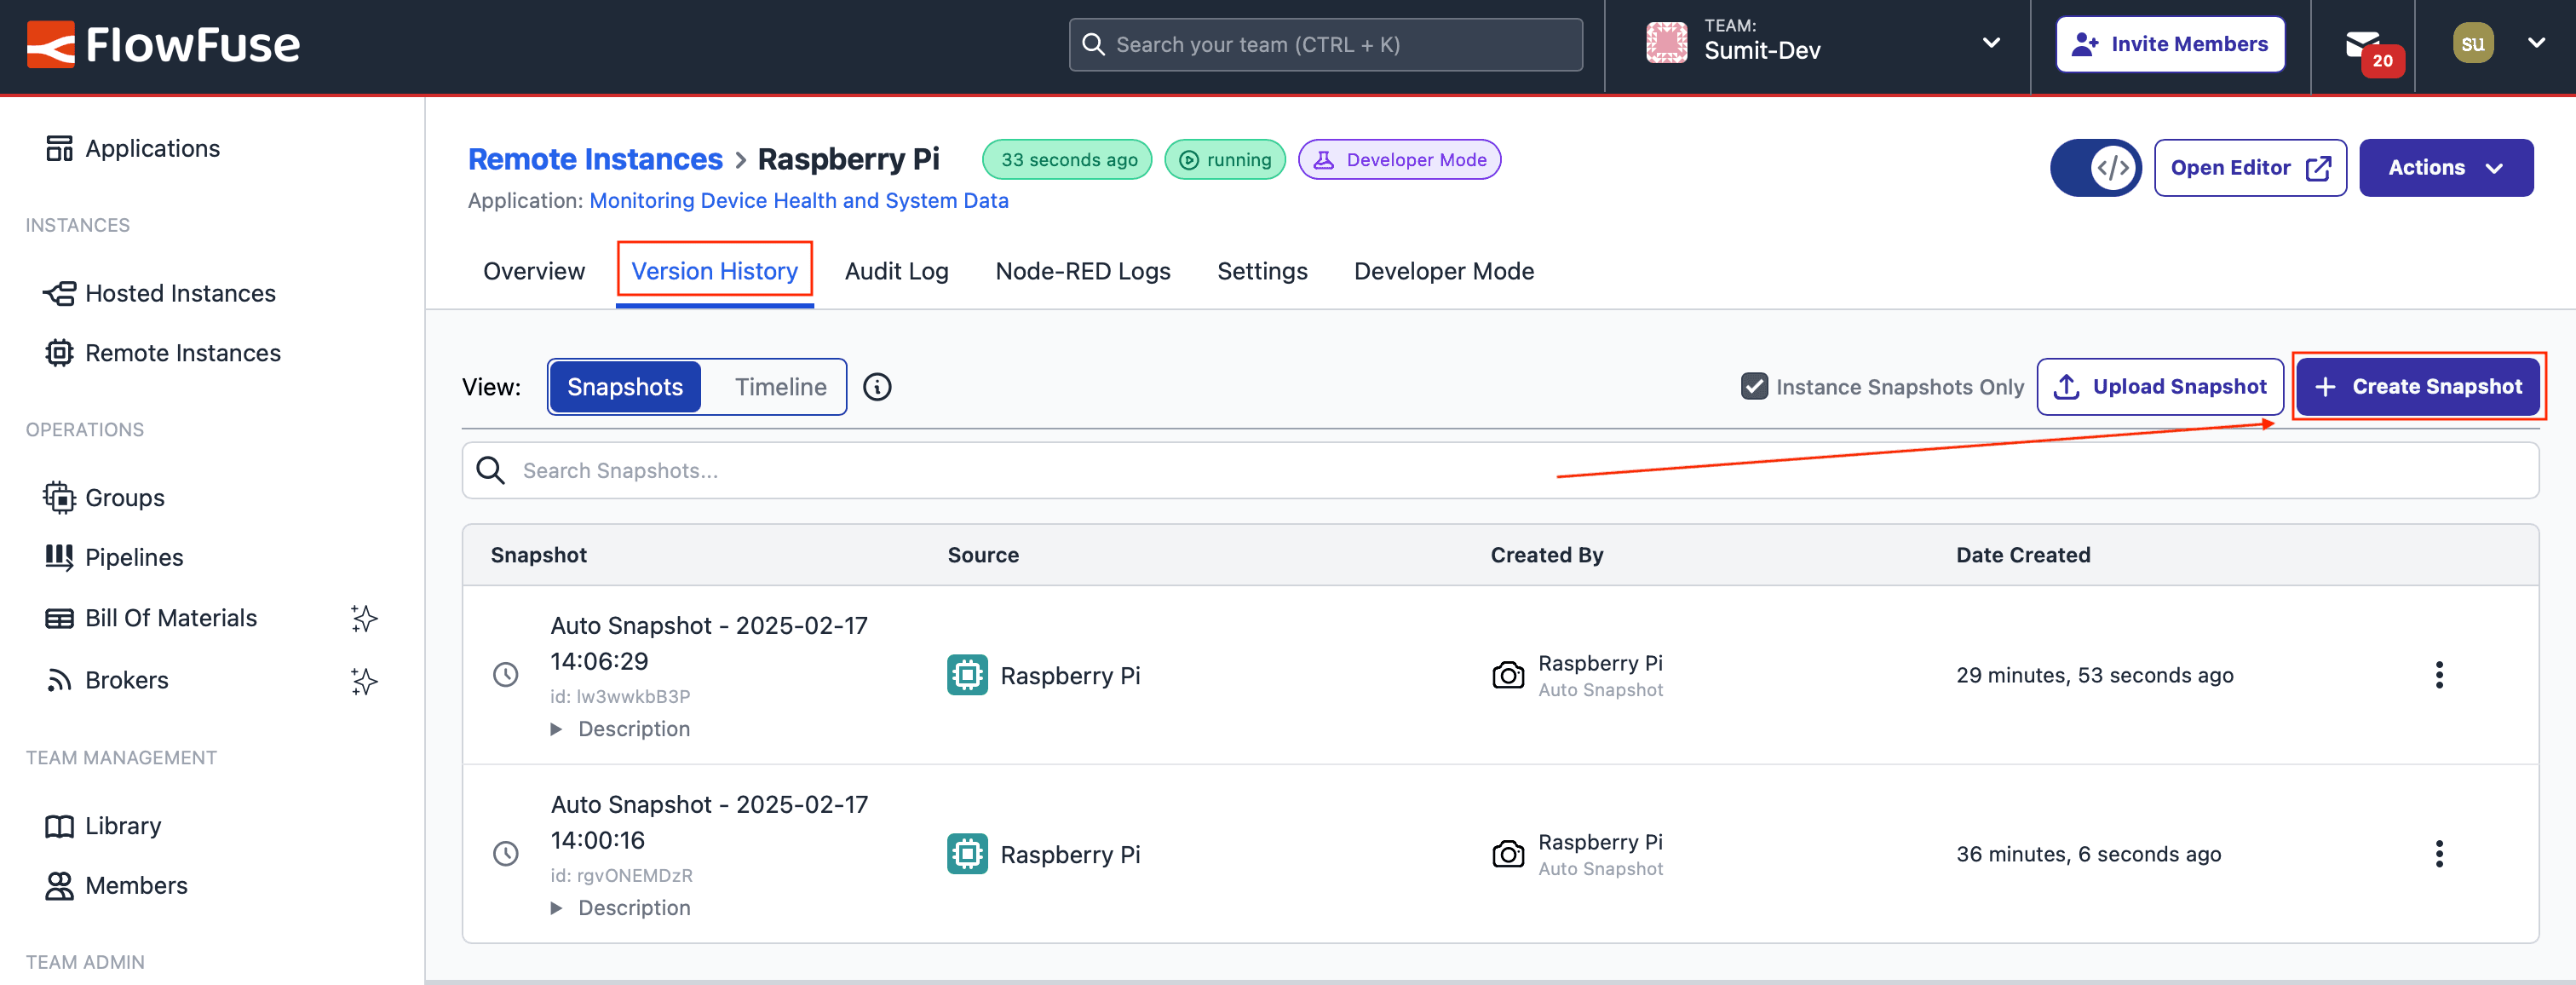This screenshot has height=985, width=2576.
Task: Open Bill Of Materials
Action: tap(171, 617)
